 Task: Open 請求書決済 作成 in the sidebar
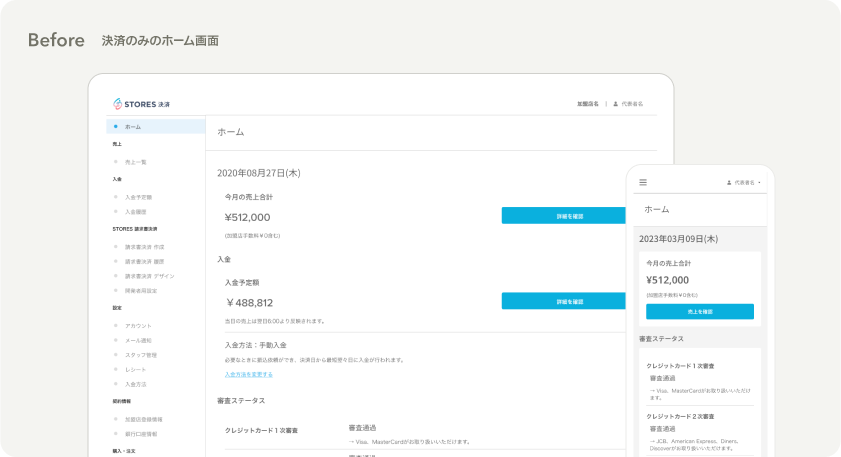click(144, 247)
